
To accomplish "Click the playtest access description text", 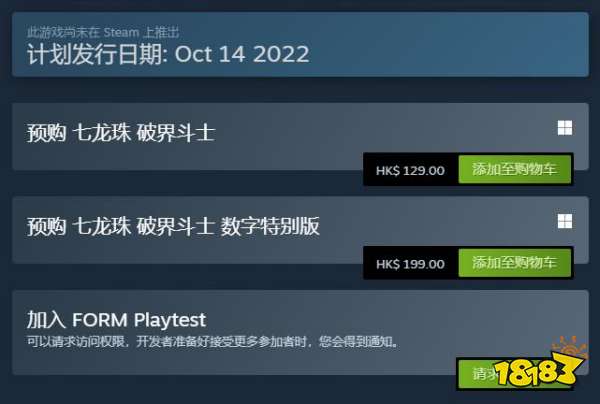I will tap(212, 341).
